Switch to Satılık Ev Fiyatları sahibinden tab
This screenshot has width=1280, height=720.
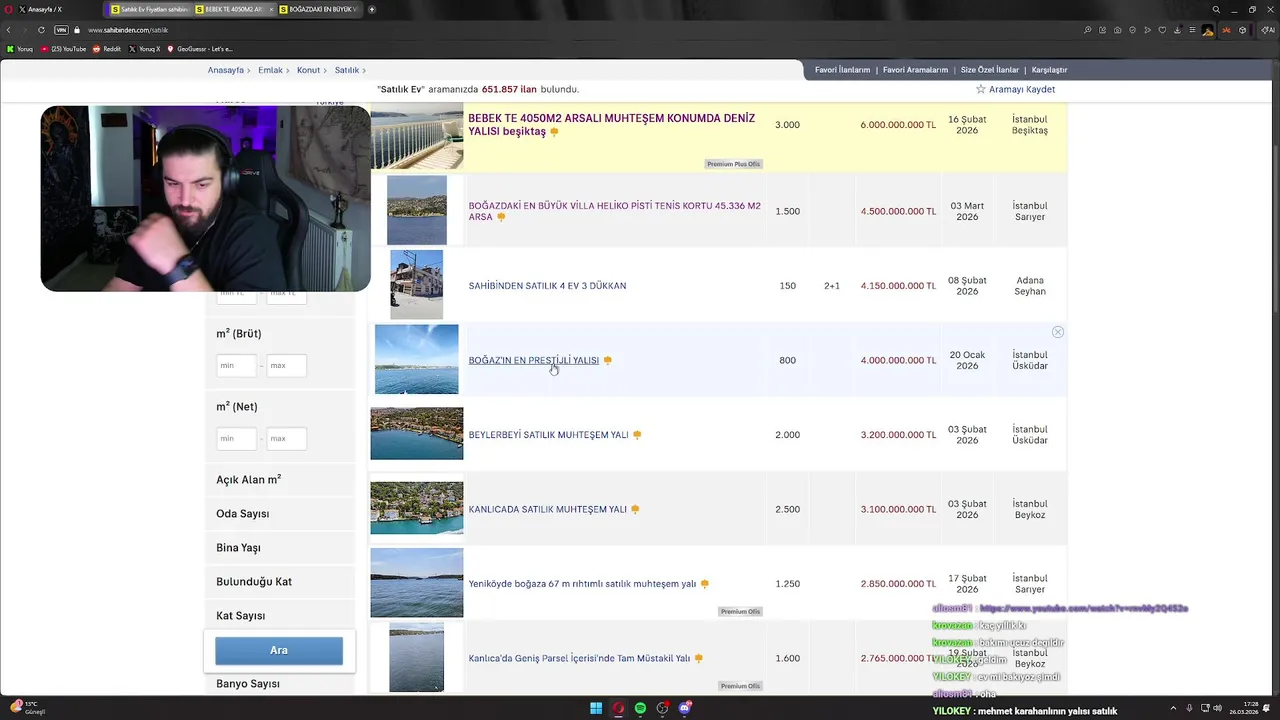[x=150, y=9]
